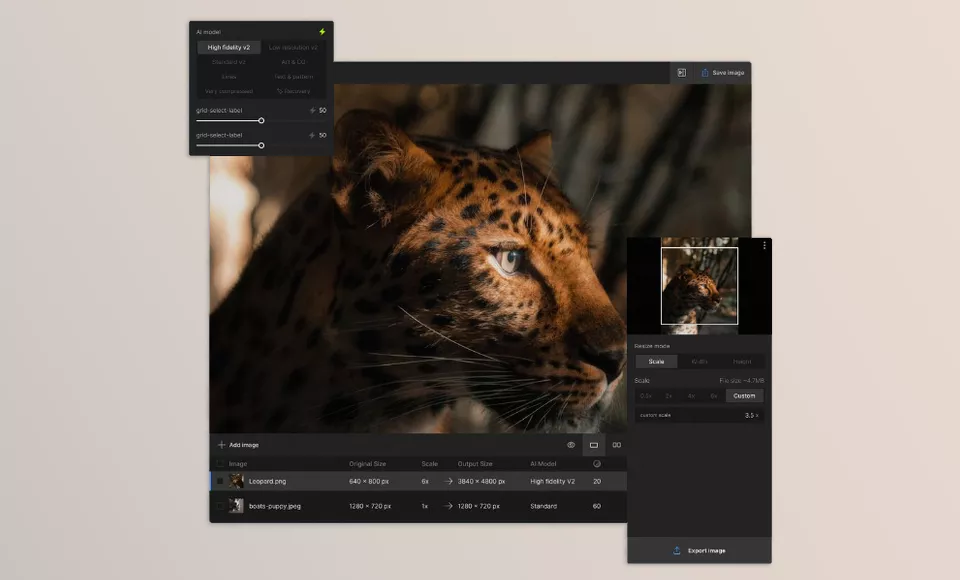Set scale to 4x preset
960x580 pixels.
point(691,396)
